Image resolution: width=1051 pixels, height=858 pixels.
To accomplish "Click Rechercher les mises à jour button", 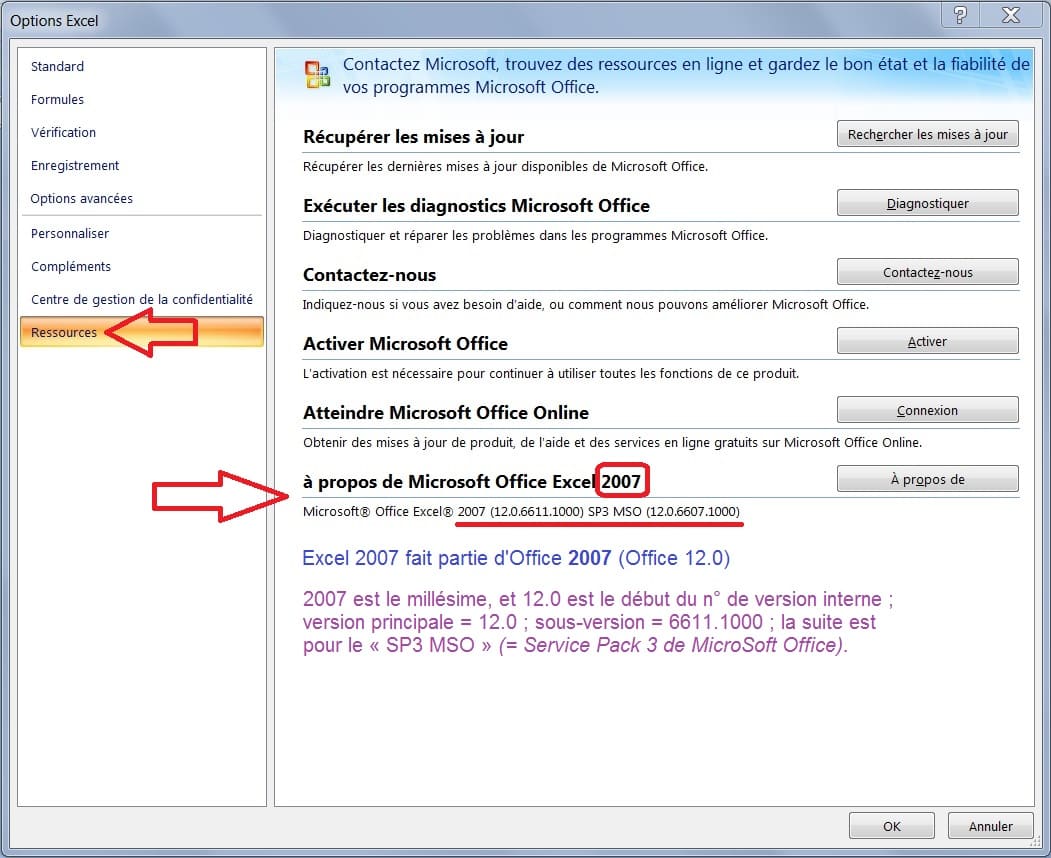I will click(x=927, y=134).
